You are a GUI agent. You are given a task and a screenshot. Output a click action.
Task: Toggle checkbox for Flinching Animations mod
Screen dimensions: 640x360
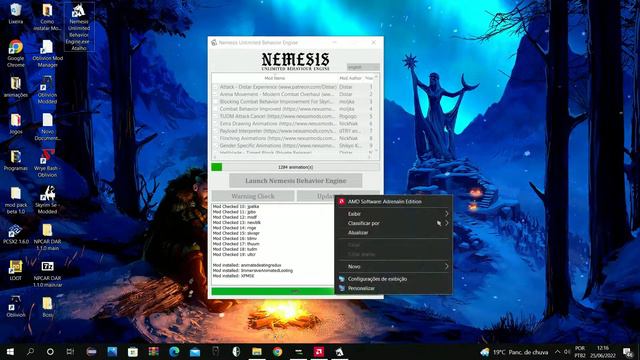pos(216,138)
